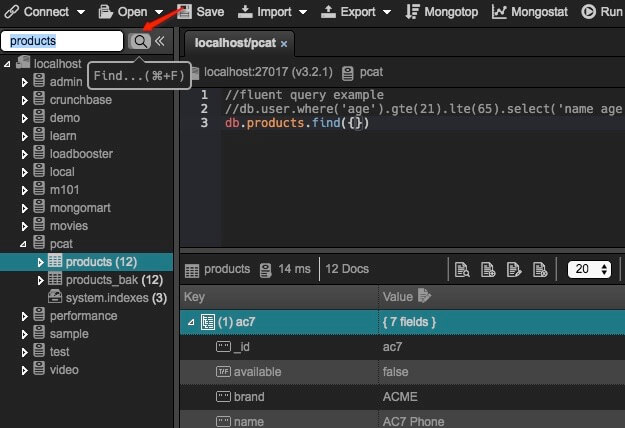This screenshot has height=428, width=625.
Task: Click the Import toolbar button
Action: [265, 12]
